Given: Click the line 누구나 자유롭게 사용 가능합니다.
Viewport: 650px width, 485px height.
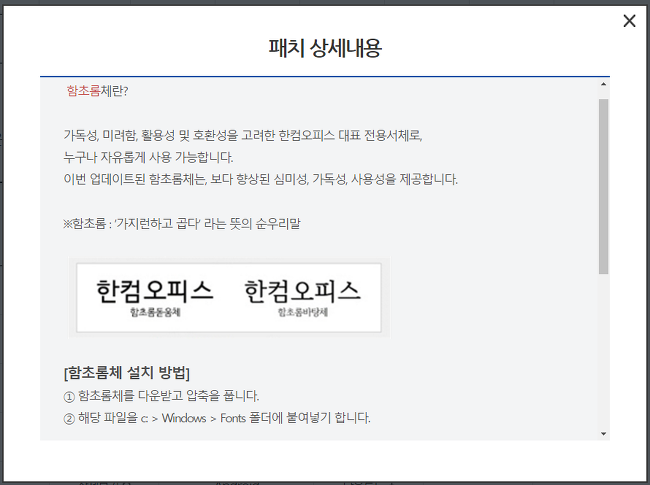Looking at the screenshot, I should 148,158.
